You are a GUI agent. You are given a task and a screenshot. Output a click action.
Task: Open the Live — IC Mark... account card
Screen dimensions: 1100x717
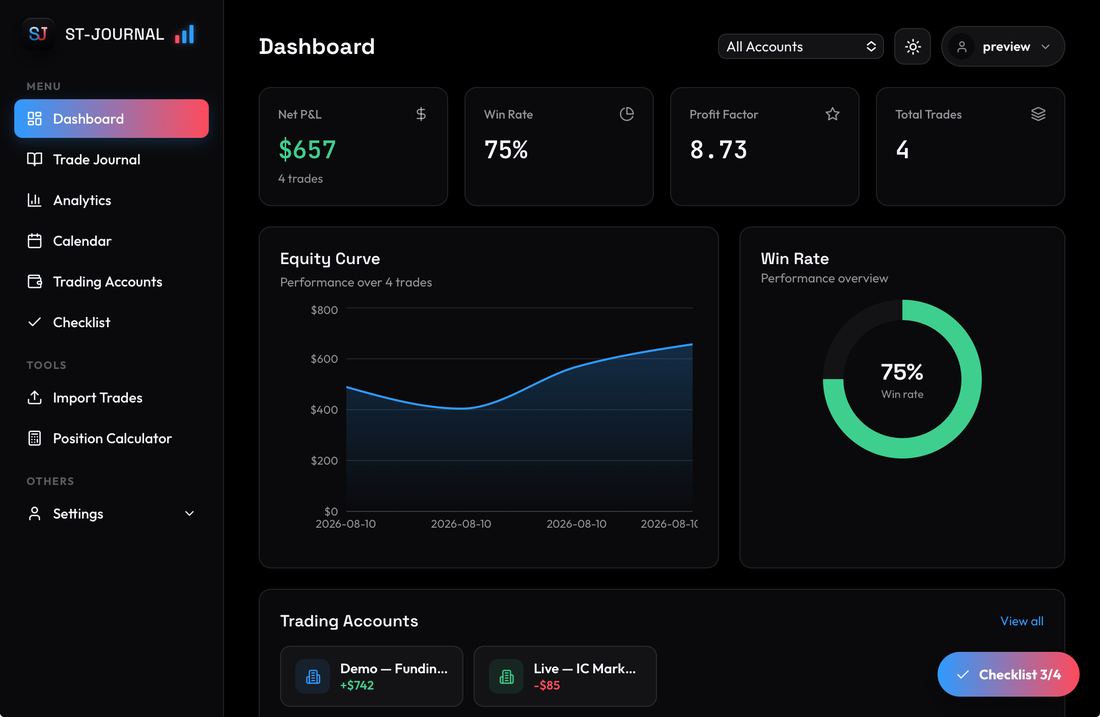565,676
